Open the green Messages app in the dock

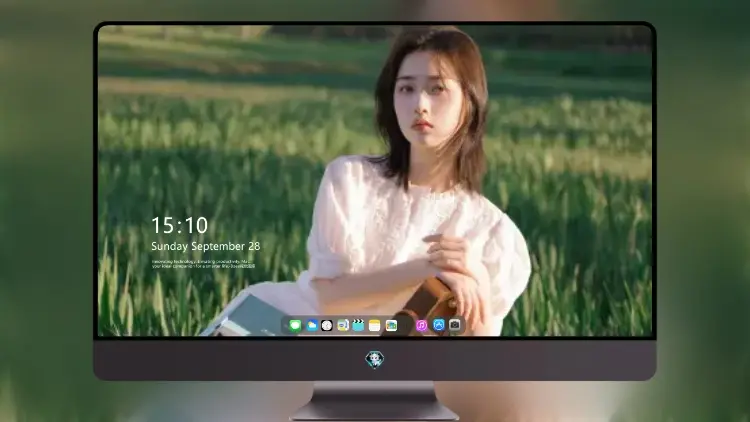295,326
